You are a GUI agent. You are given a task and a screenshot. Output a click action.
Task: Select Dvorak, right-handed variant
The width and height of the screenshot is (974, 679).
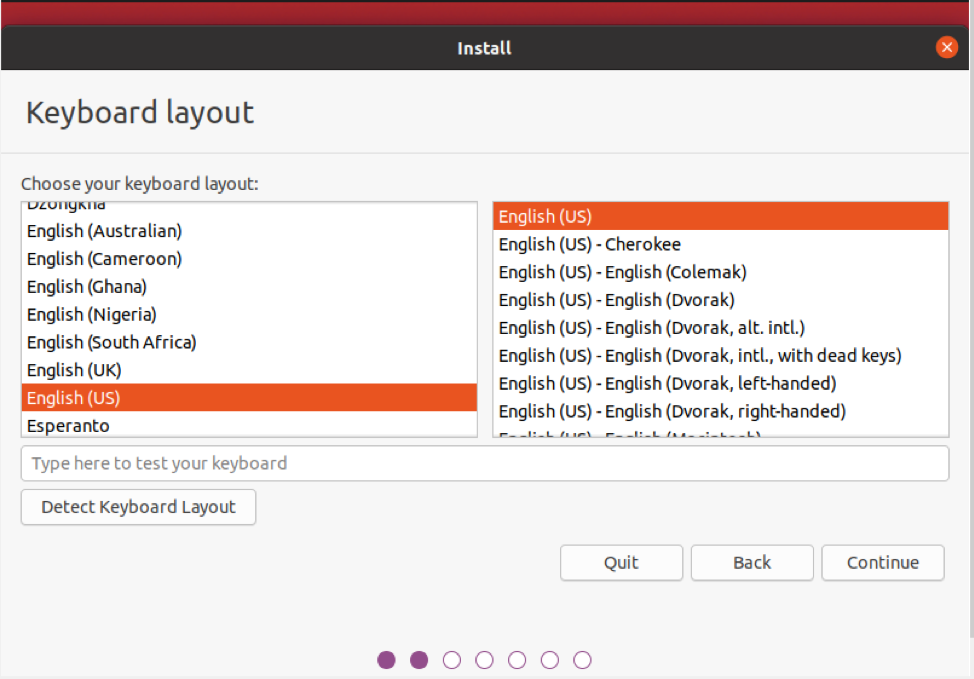(x=671, y=411)
